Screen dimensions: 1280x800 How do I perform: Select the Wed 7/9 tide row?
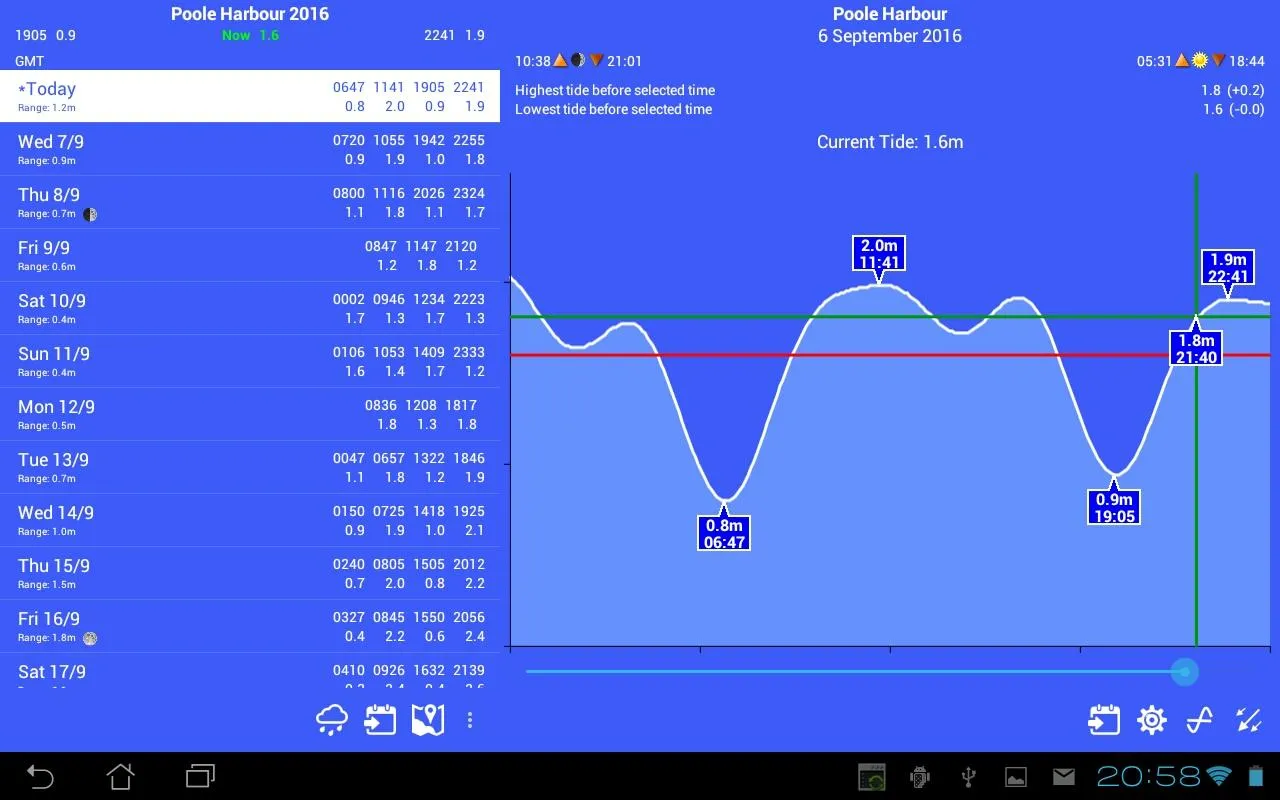[250, 149]
